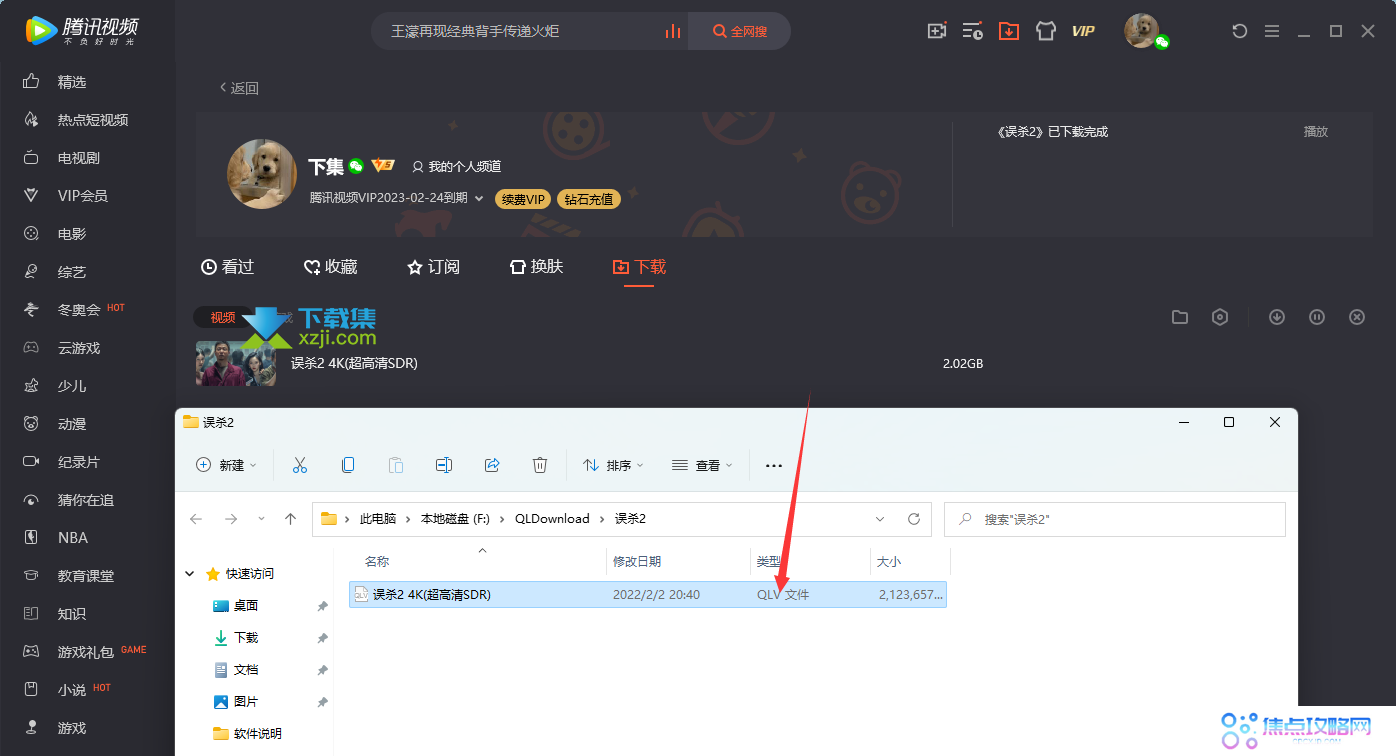Open 纪录片 in the sidebar

click(x=78, y=462)
